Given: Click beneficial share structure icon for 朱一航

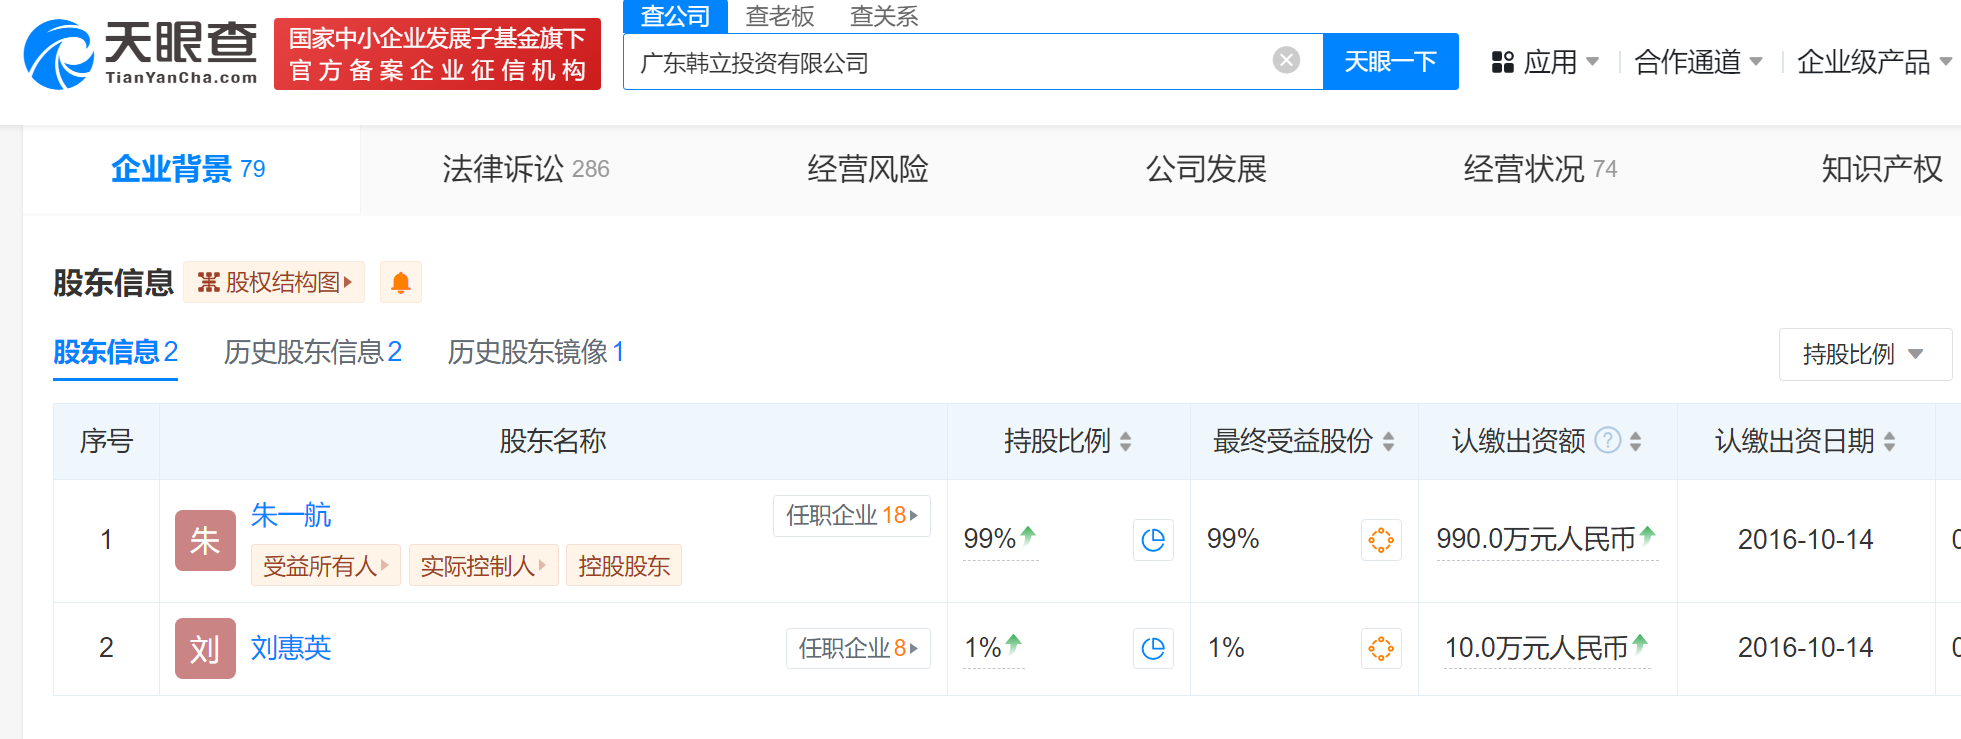Looking at the screenshot, I should [1381, 540].
